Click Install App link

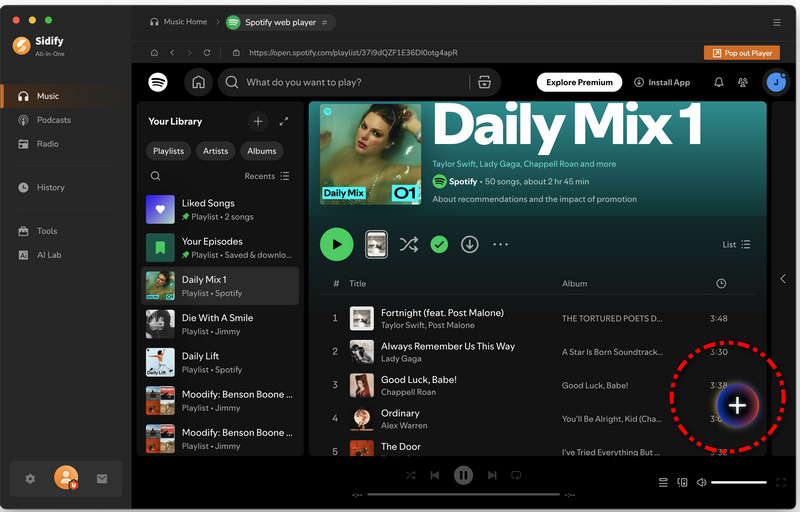(x=662, y=82)
